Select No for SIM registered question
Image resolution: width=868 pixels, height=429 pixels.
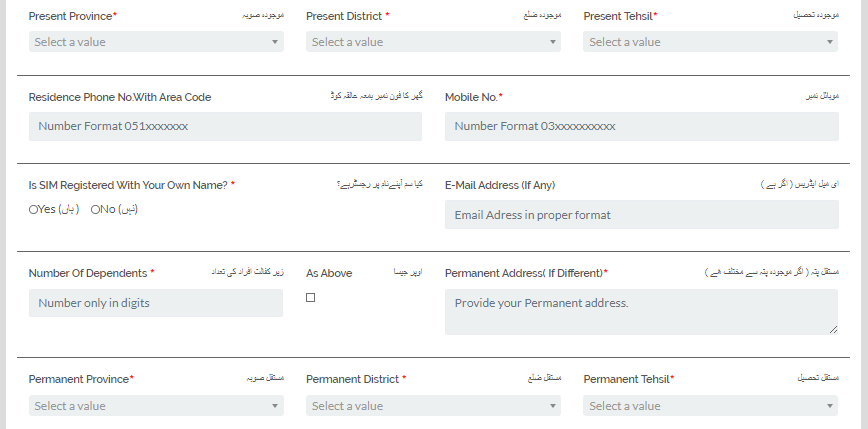click(96, 210)
